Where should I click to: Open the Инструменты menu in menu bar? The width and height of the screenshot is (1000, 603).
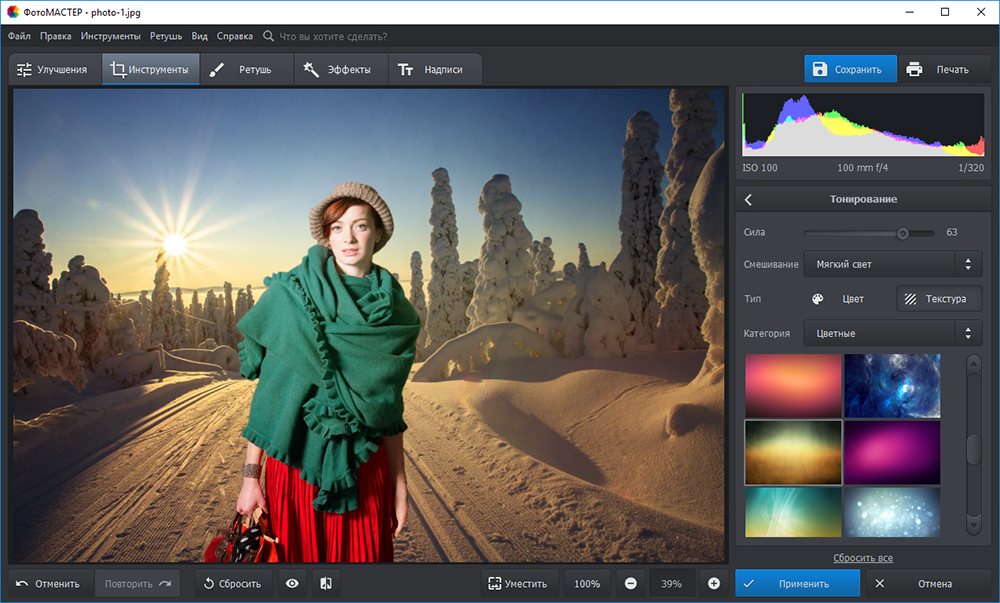(x=111, y=36)
